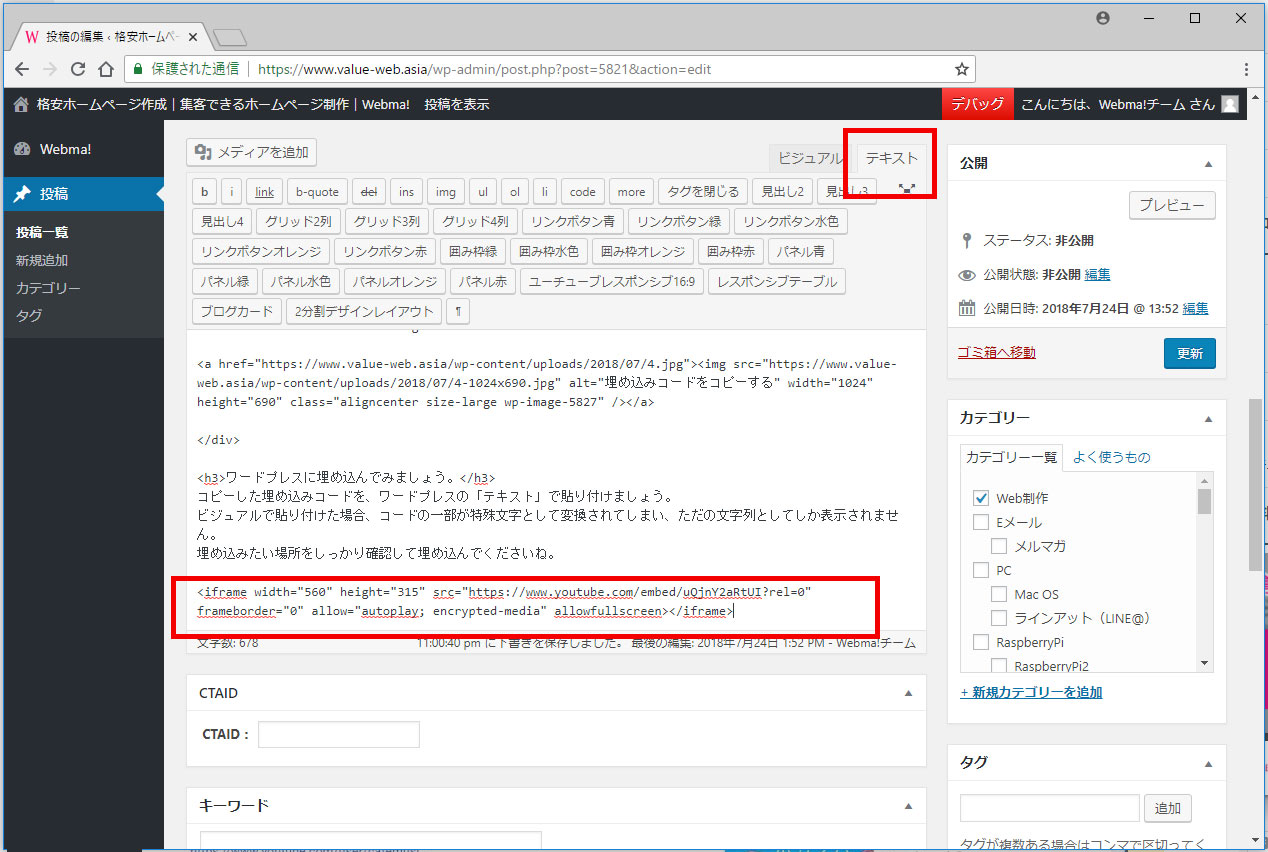Open 新規追加 in the sidebar
Image resolution: width=1268 pixels, height=852 pixels.
coord(42,260)
